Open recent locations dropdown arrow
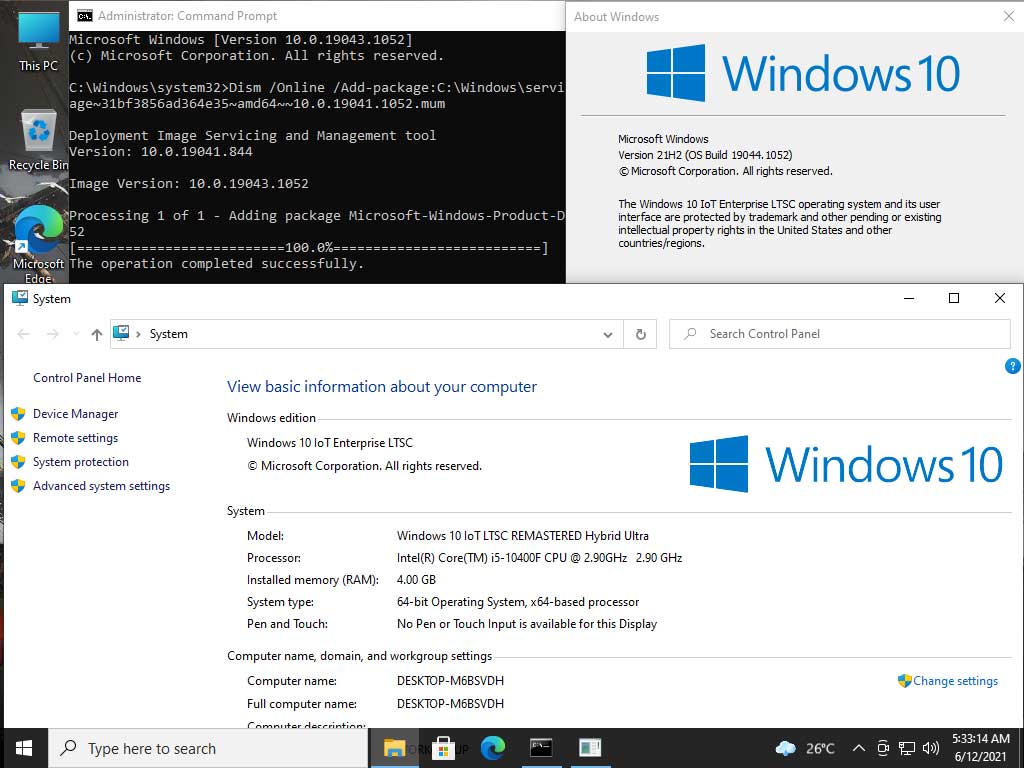 pos(76,334)
